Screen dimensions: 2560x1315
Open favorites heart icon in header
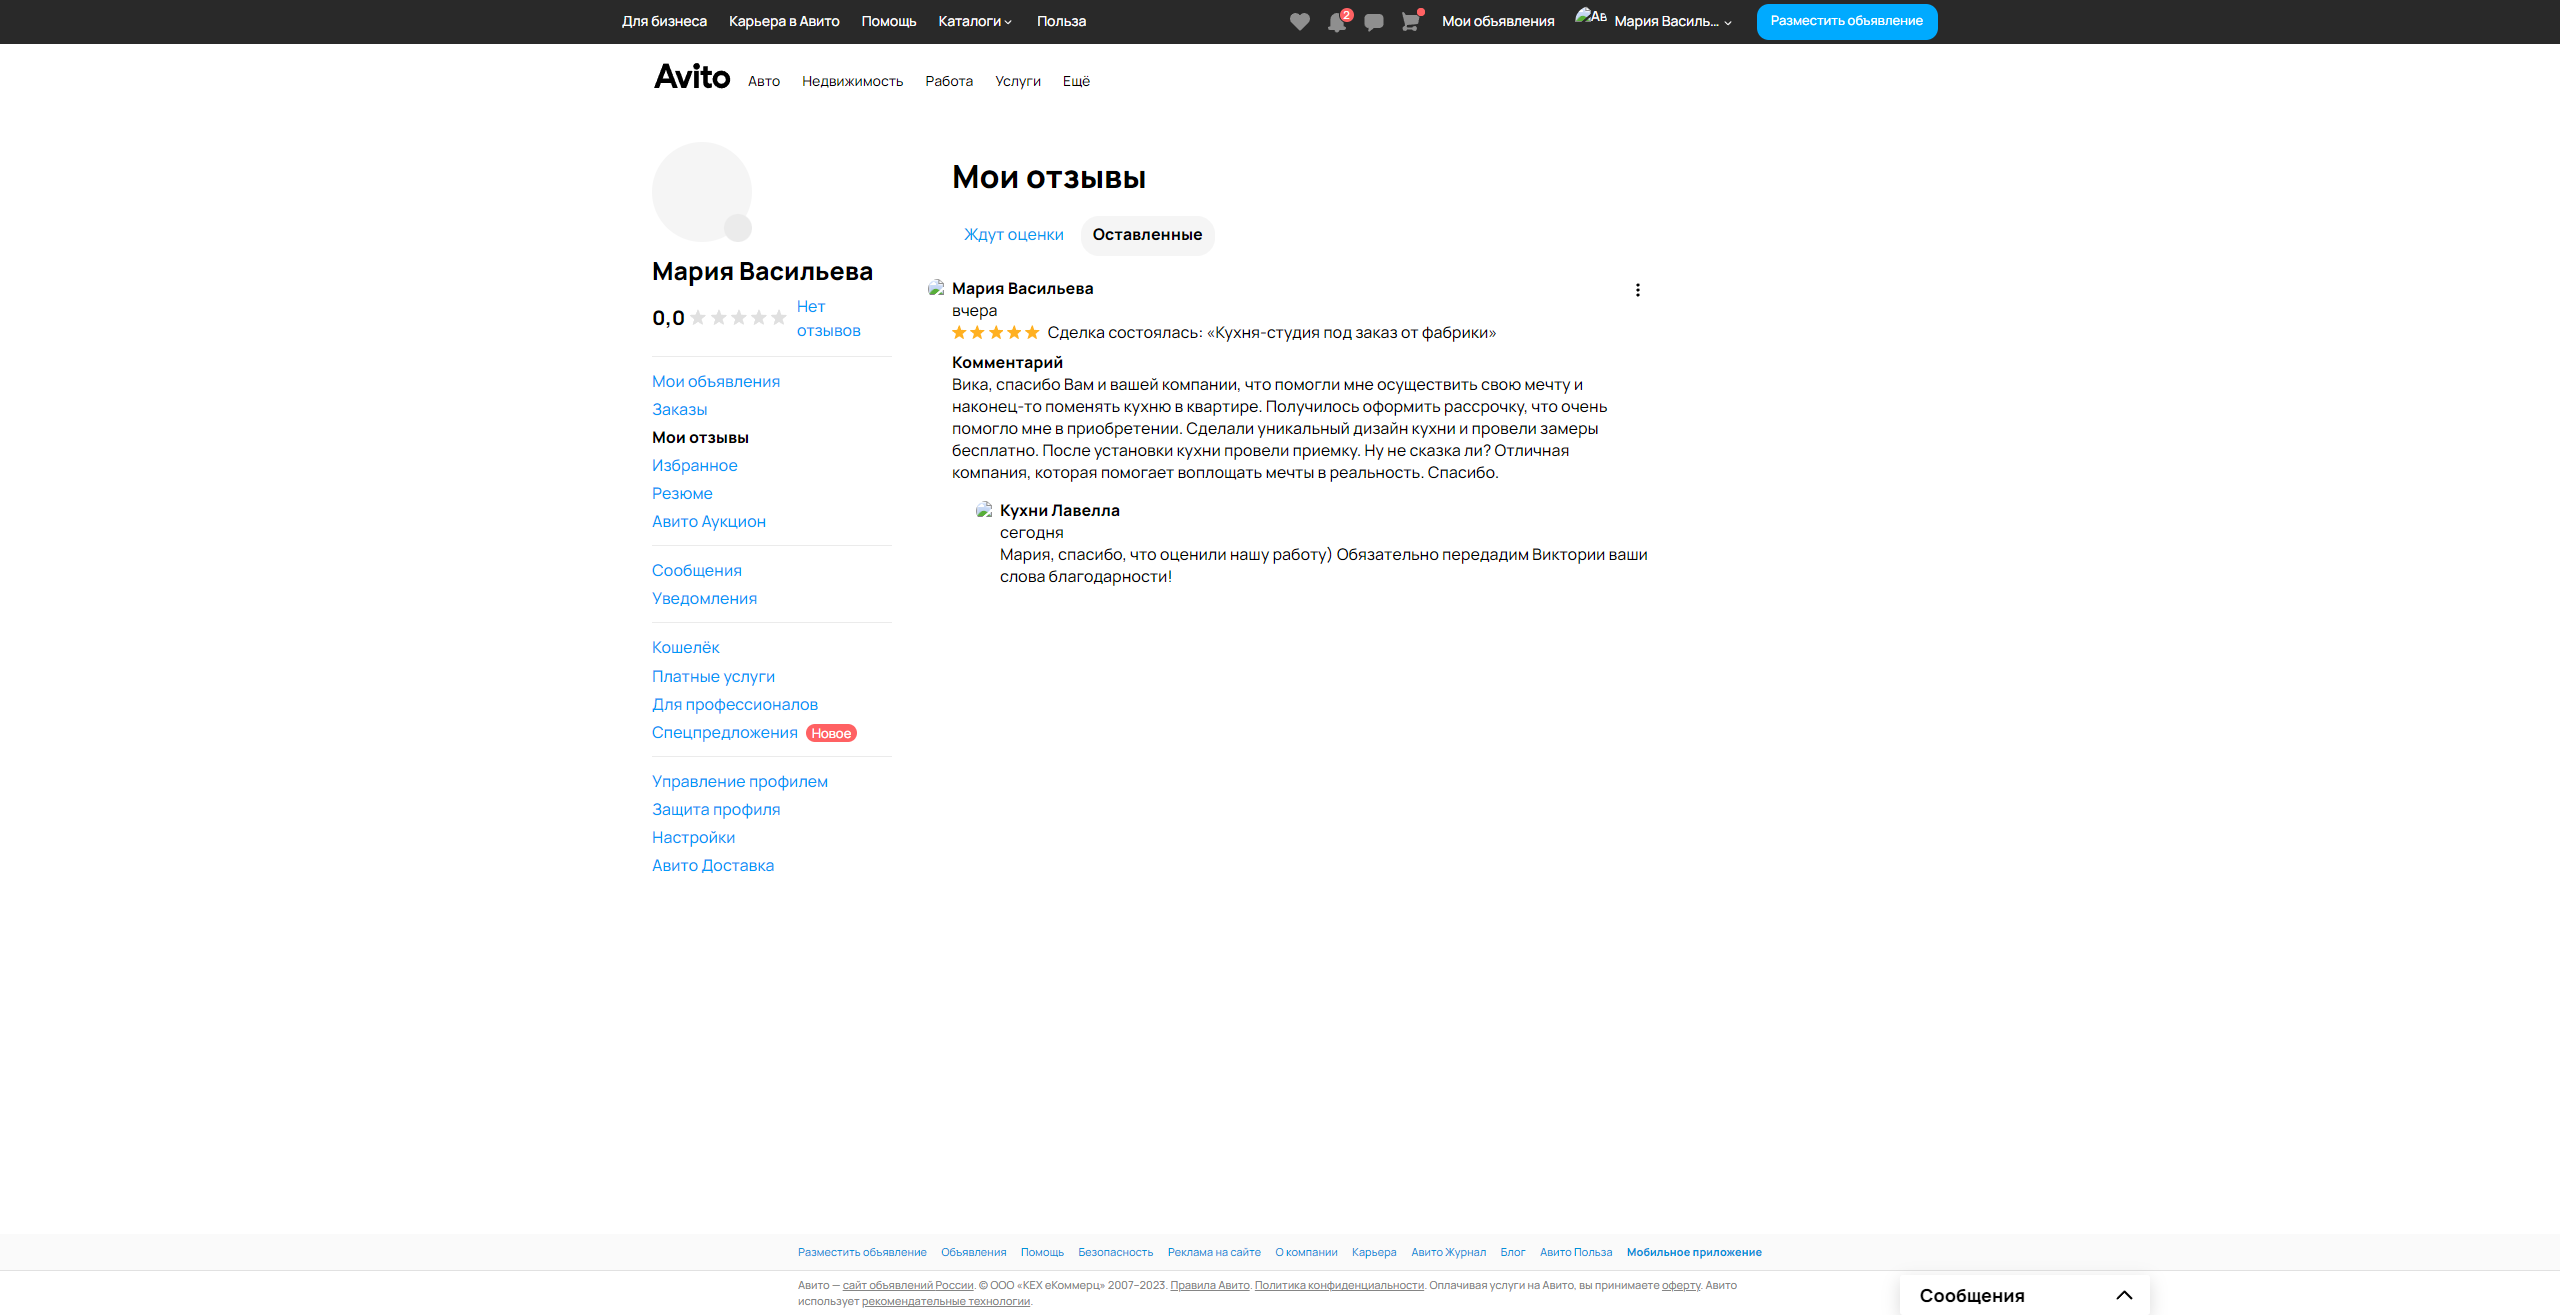click(1299, 22)
